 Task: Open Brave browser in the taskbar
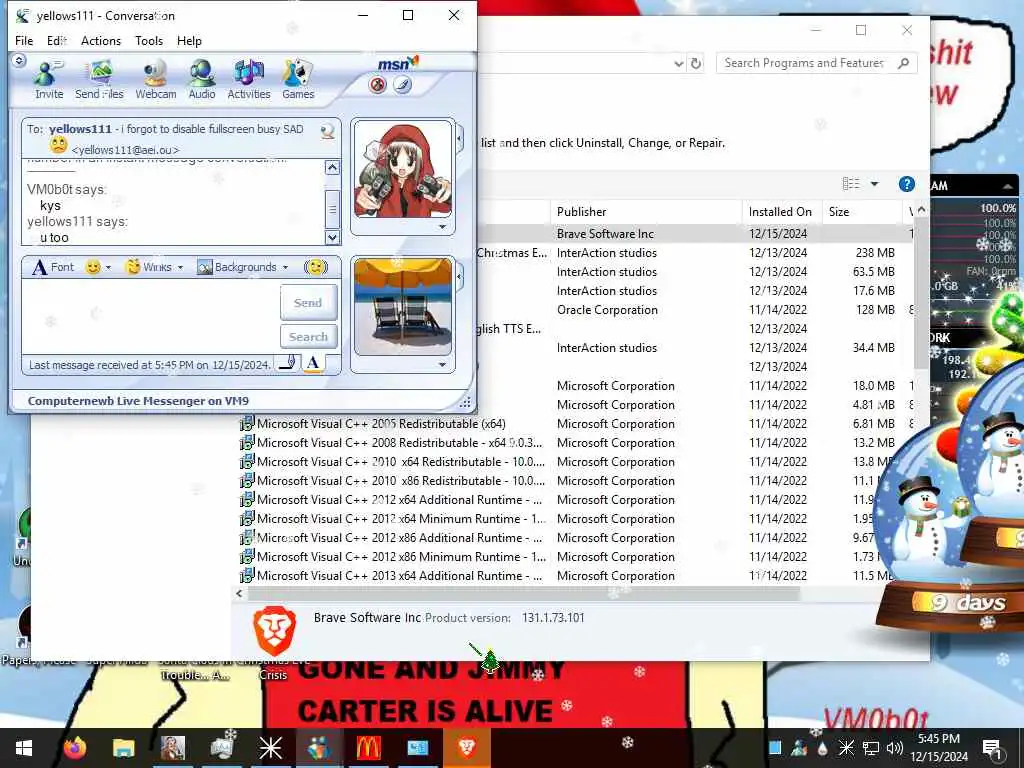pyautogui.click(x=466, y=748)
